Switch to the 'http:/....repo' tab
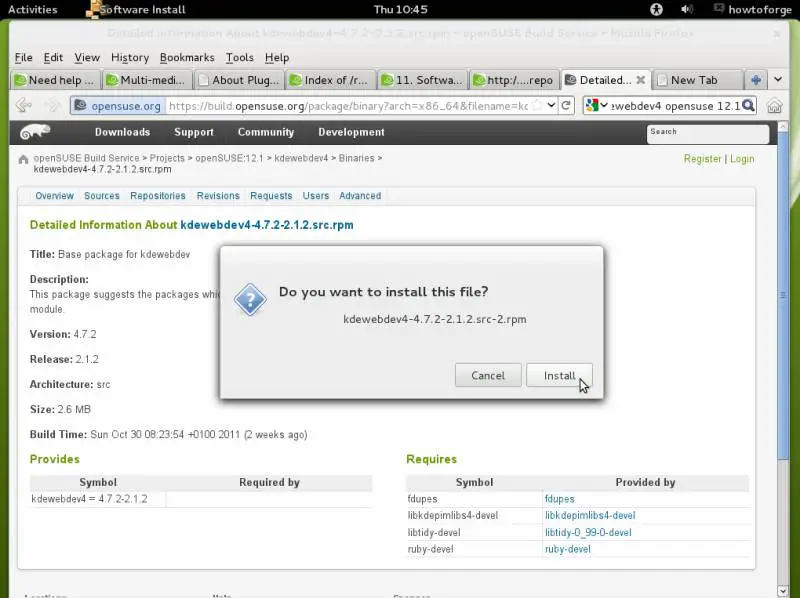This screenshot has width=800, height=598. (x=514, y=80)
